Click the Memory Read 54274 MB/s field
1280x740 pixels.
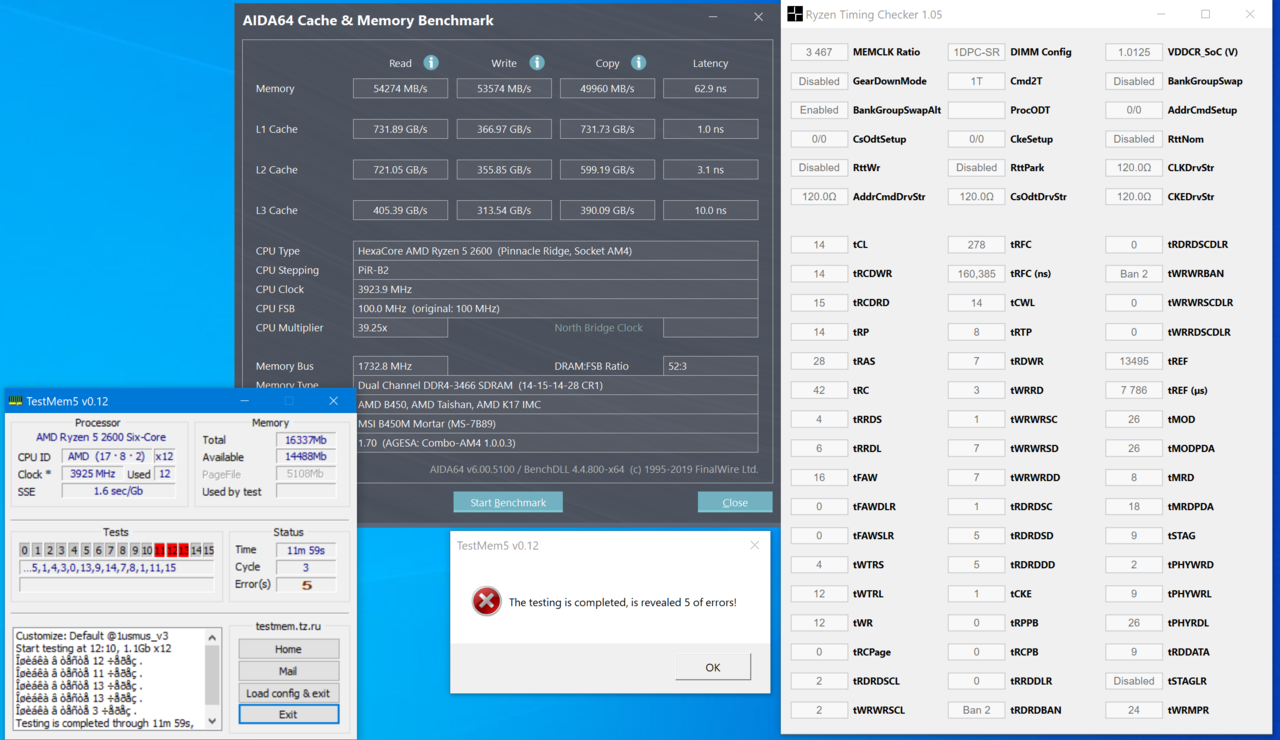(400, 88)
